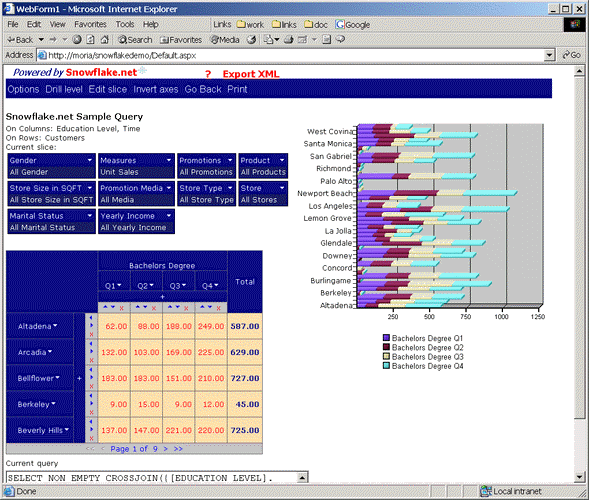Open the Beverly Hills row dropdown
Viewport: 589px width, 500px height.
click(66, 429)
